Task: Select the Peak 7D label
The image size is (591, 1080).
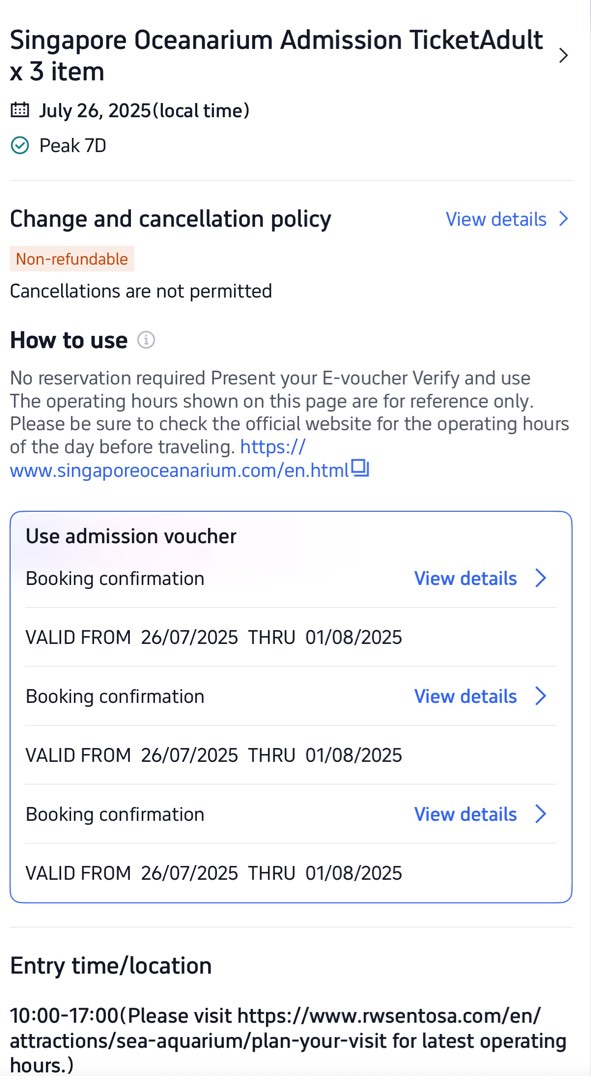Action: click(x=73, y=145)
